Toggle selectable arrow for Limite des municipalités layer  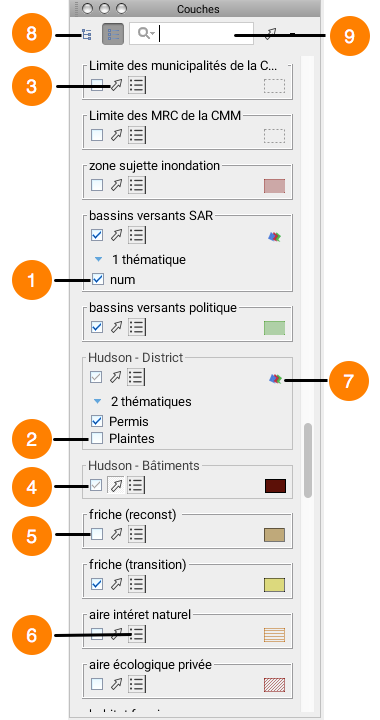coord(117,85)
